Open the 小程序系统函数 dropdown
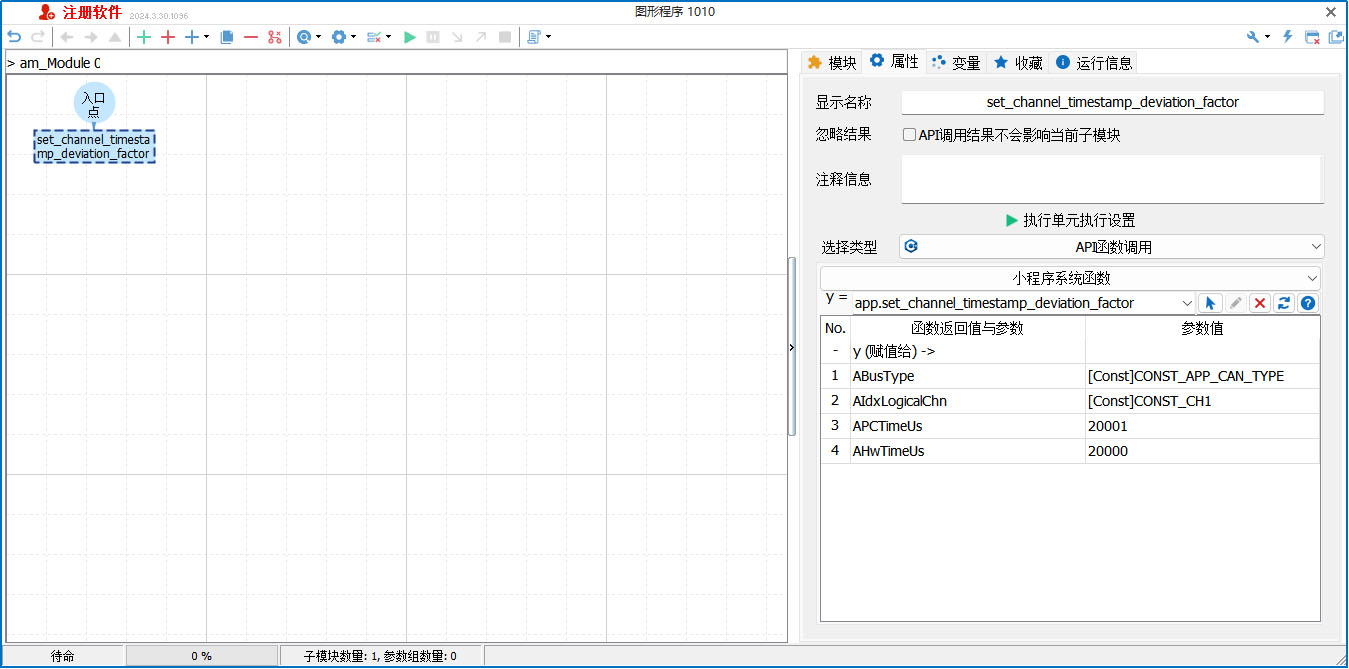 click(x=1070, y=278)
